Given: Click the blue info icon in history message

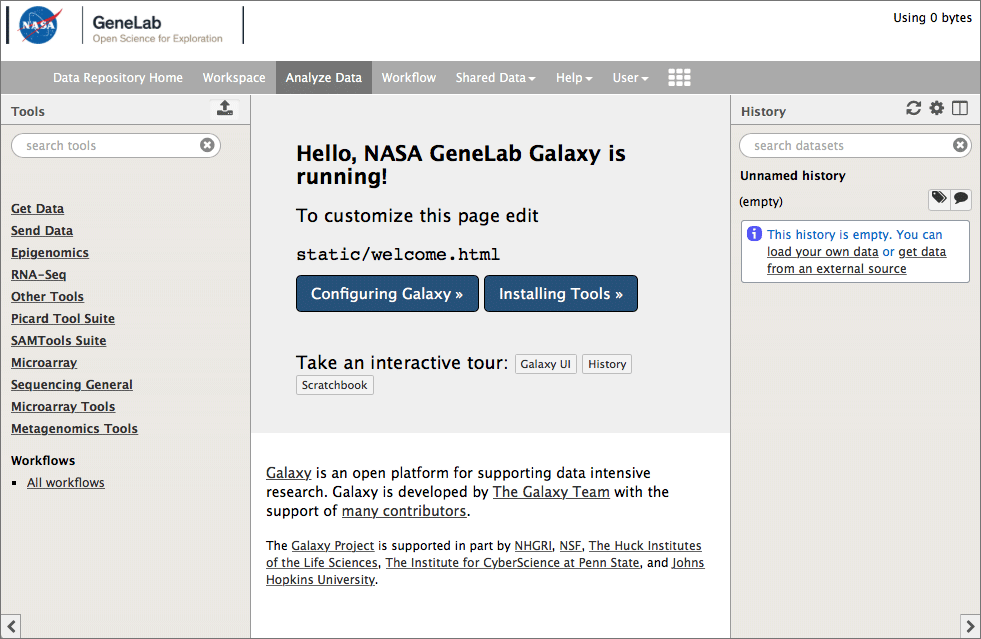Looking at the screenshot, I should pyautogui.click(x=755, y=234).
